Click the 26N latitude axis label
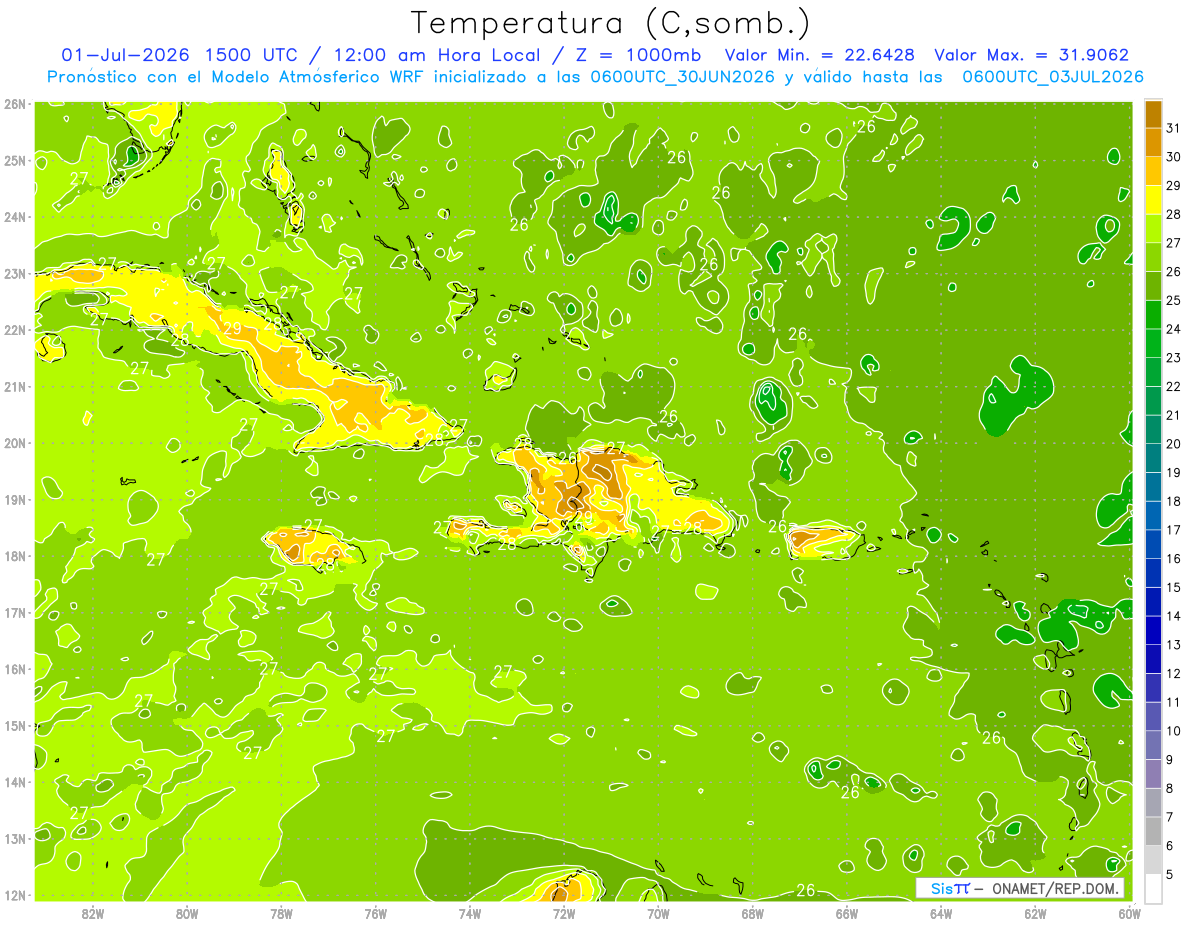This screenshot has height=927, width=1200. point(15,104)
